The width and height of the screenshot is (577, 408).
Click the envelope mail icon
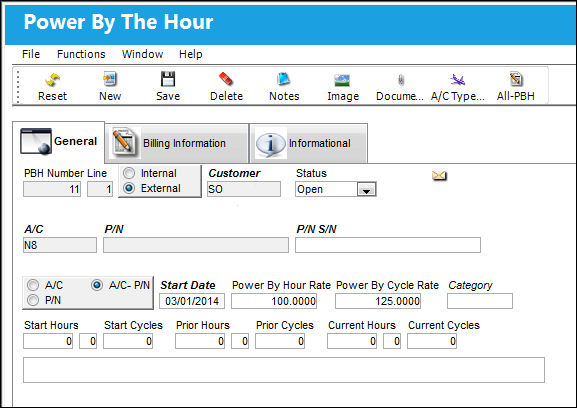click(439, 176)
